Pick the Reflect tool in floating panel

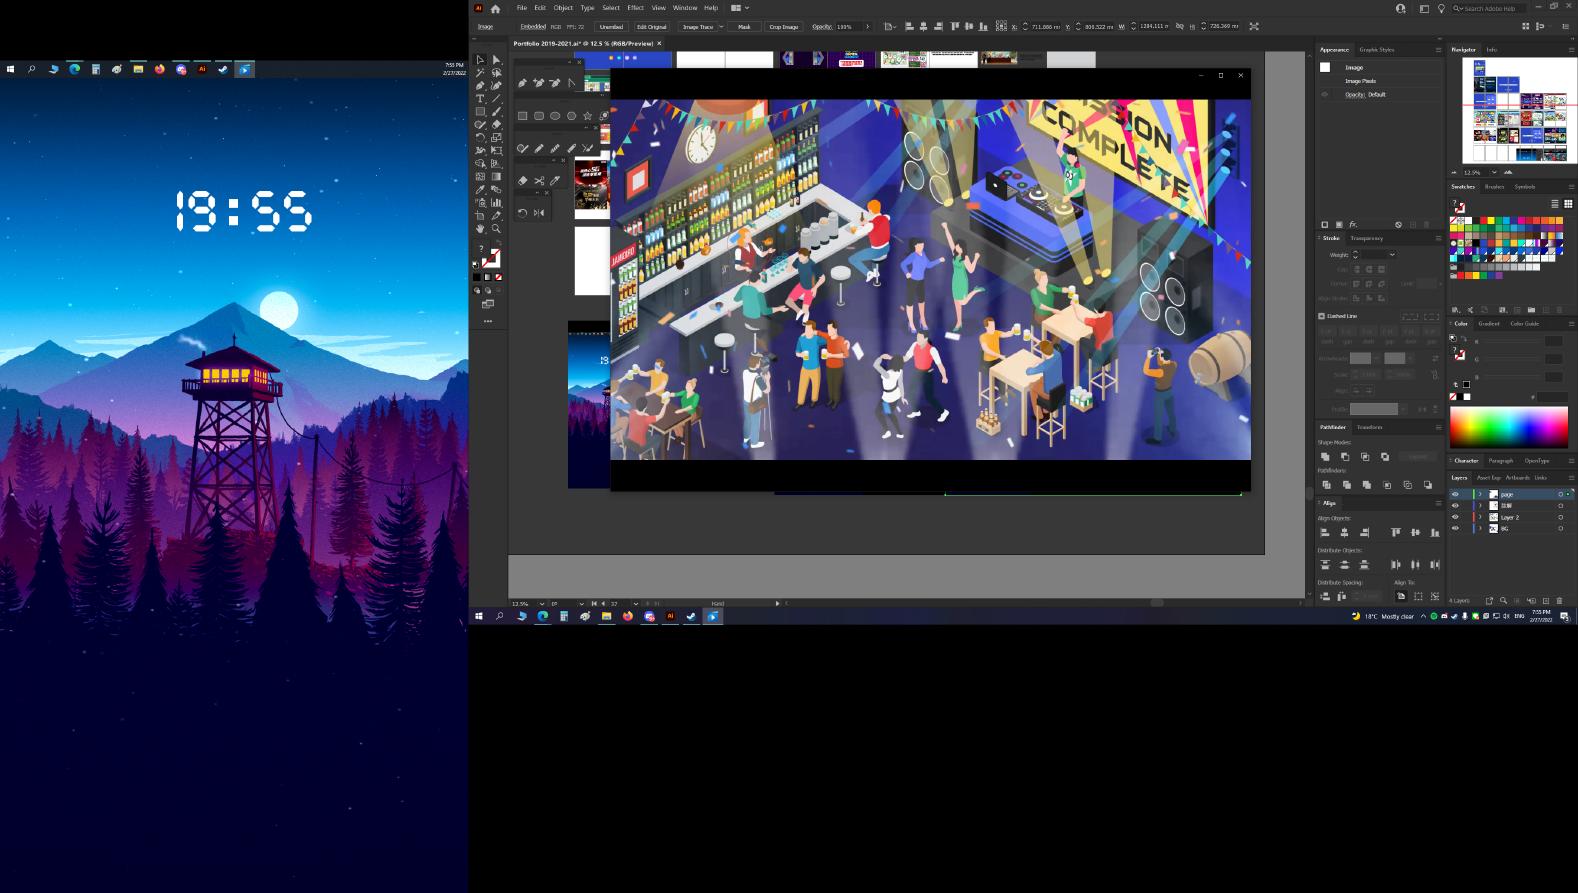pyautogui.click(x=539, y=213)
